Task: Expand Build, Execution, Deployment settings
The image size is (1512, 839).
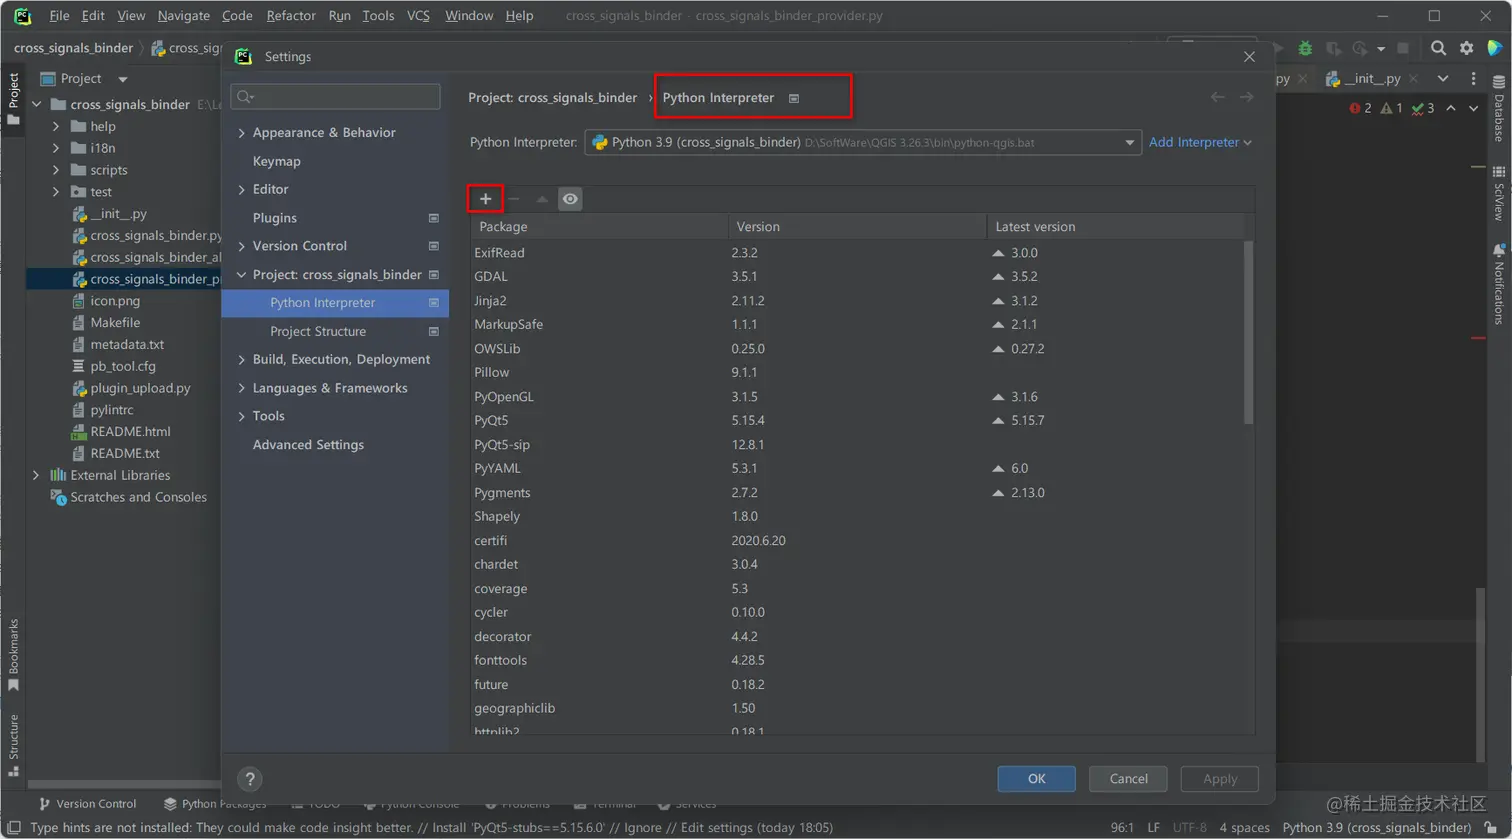Action: 242,360
